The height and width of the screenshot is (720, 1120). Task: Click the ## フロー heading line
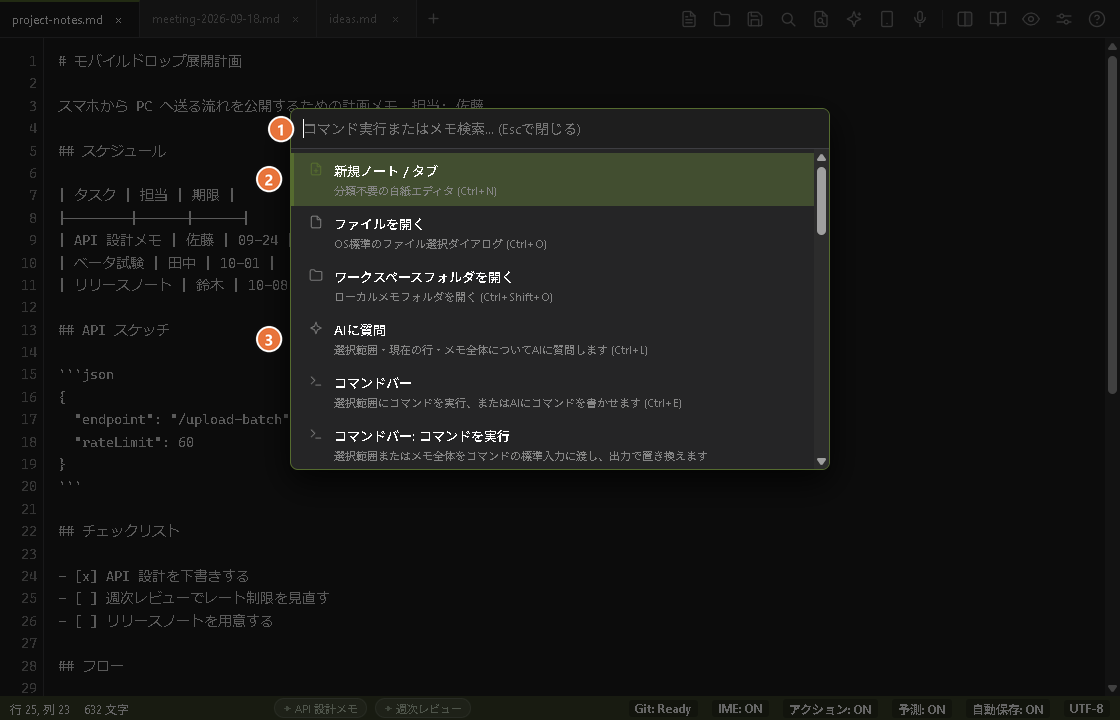coord(91,666)
